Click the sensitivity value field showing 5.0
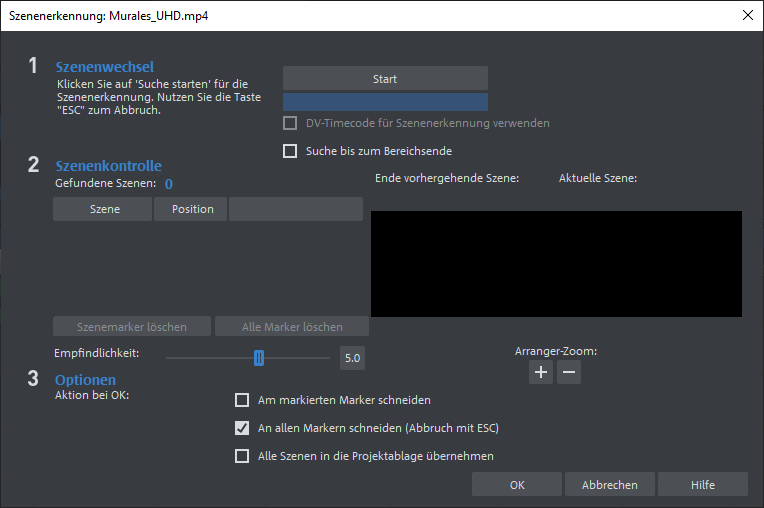This screenshot has width=764, height=508. click(x=352, y=357)
